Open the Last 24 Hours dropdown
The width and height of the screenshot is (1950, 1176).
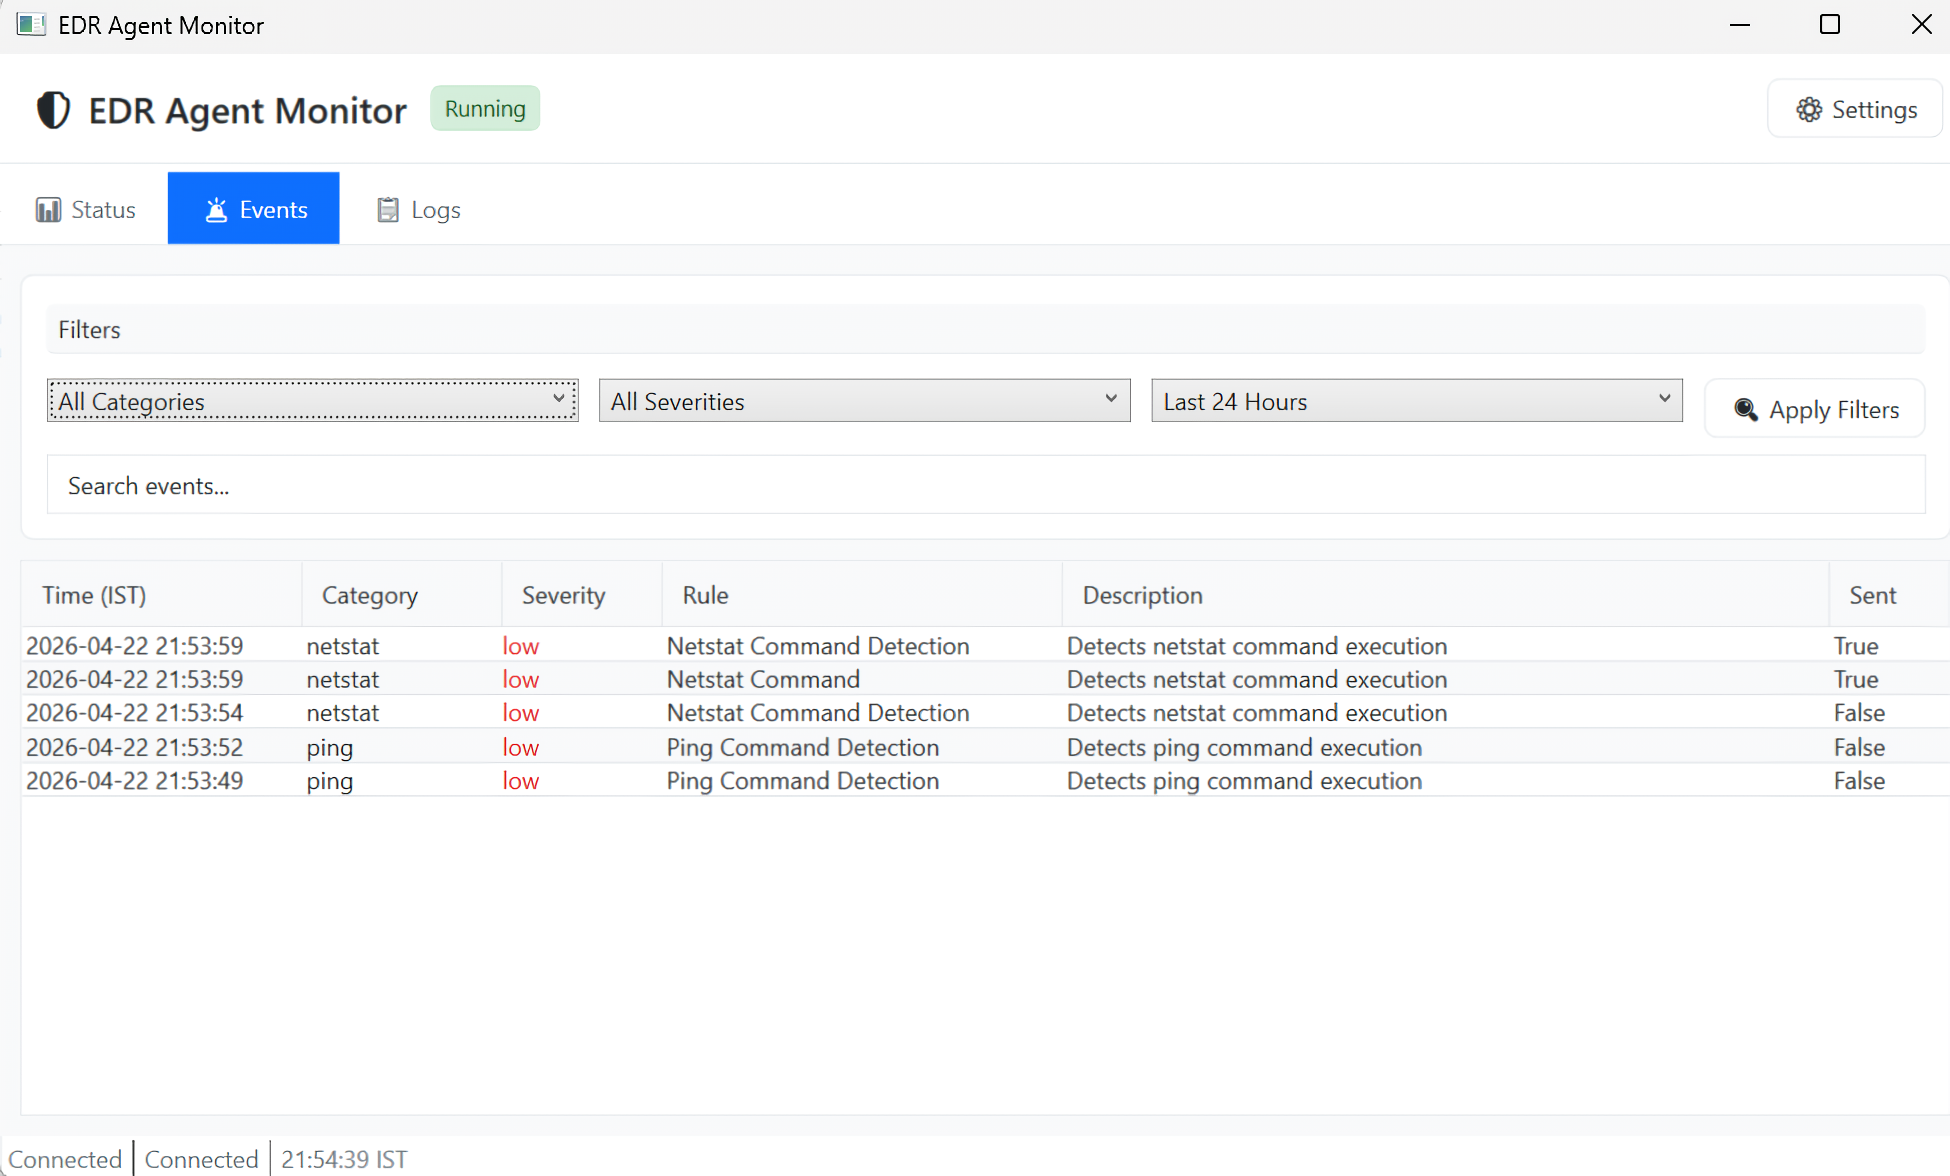pyautogui.click(x=1417, y=401)
